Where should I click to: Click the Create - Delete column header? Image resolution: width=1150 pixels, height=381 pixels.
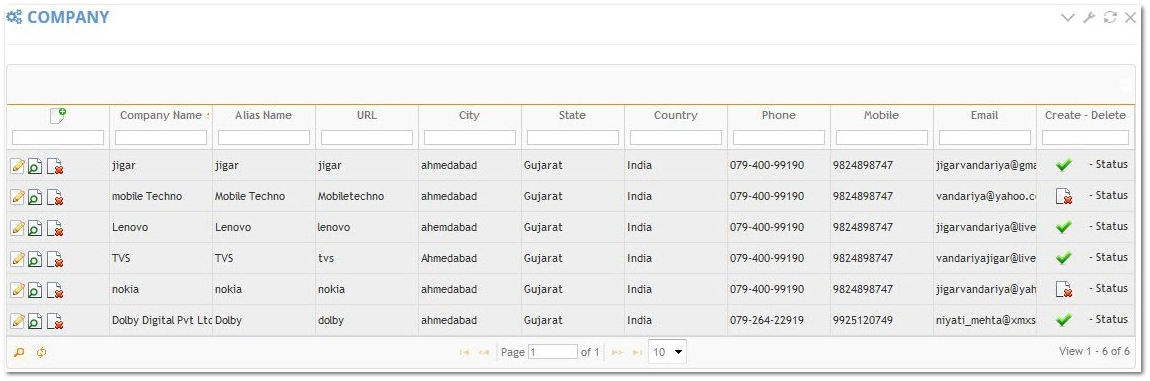pos(1085,115)
